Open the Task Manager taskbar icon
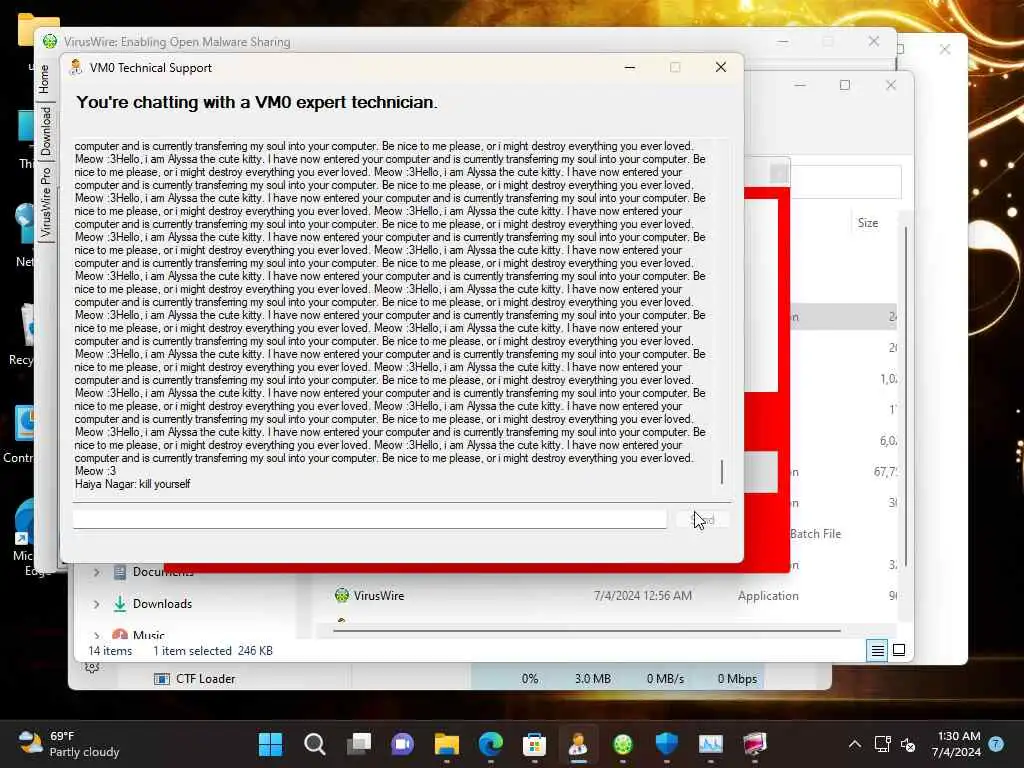Viewport: 1024px width, 768px height. 711,744
